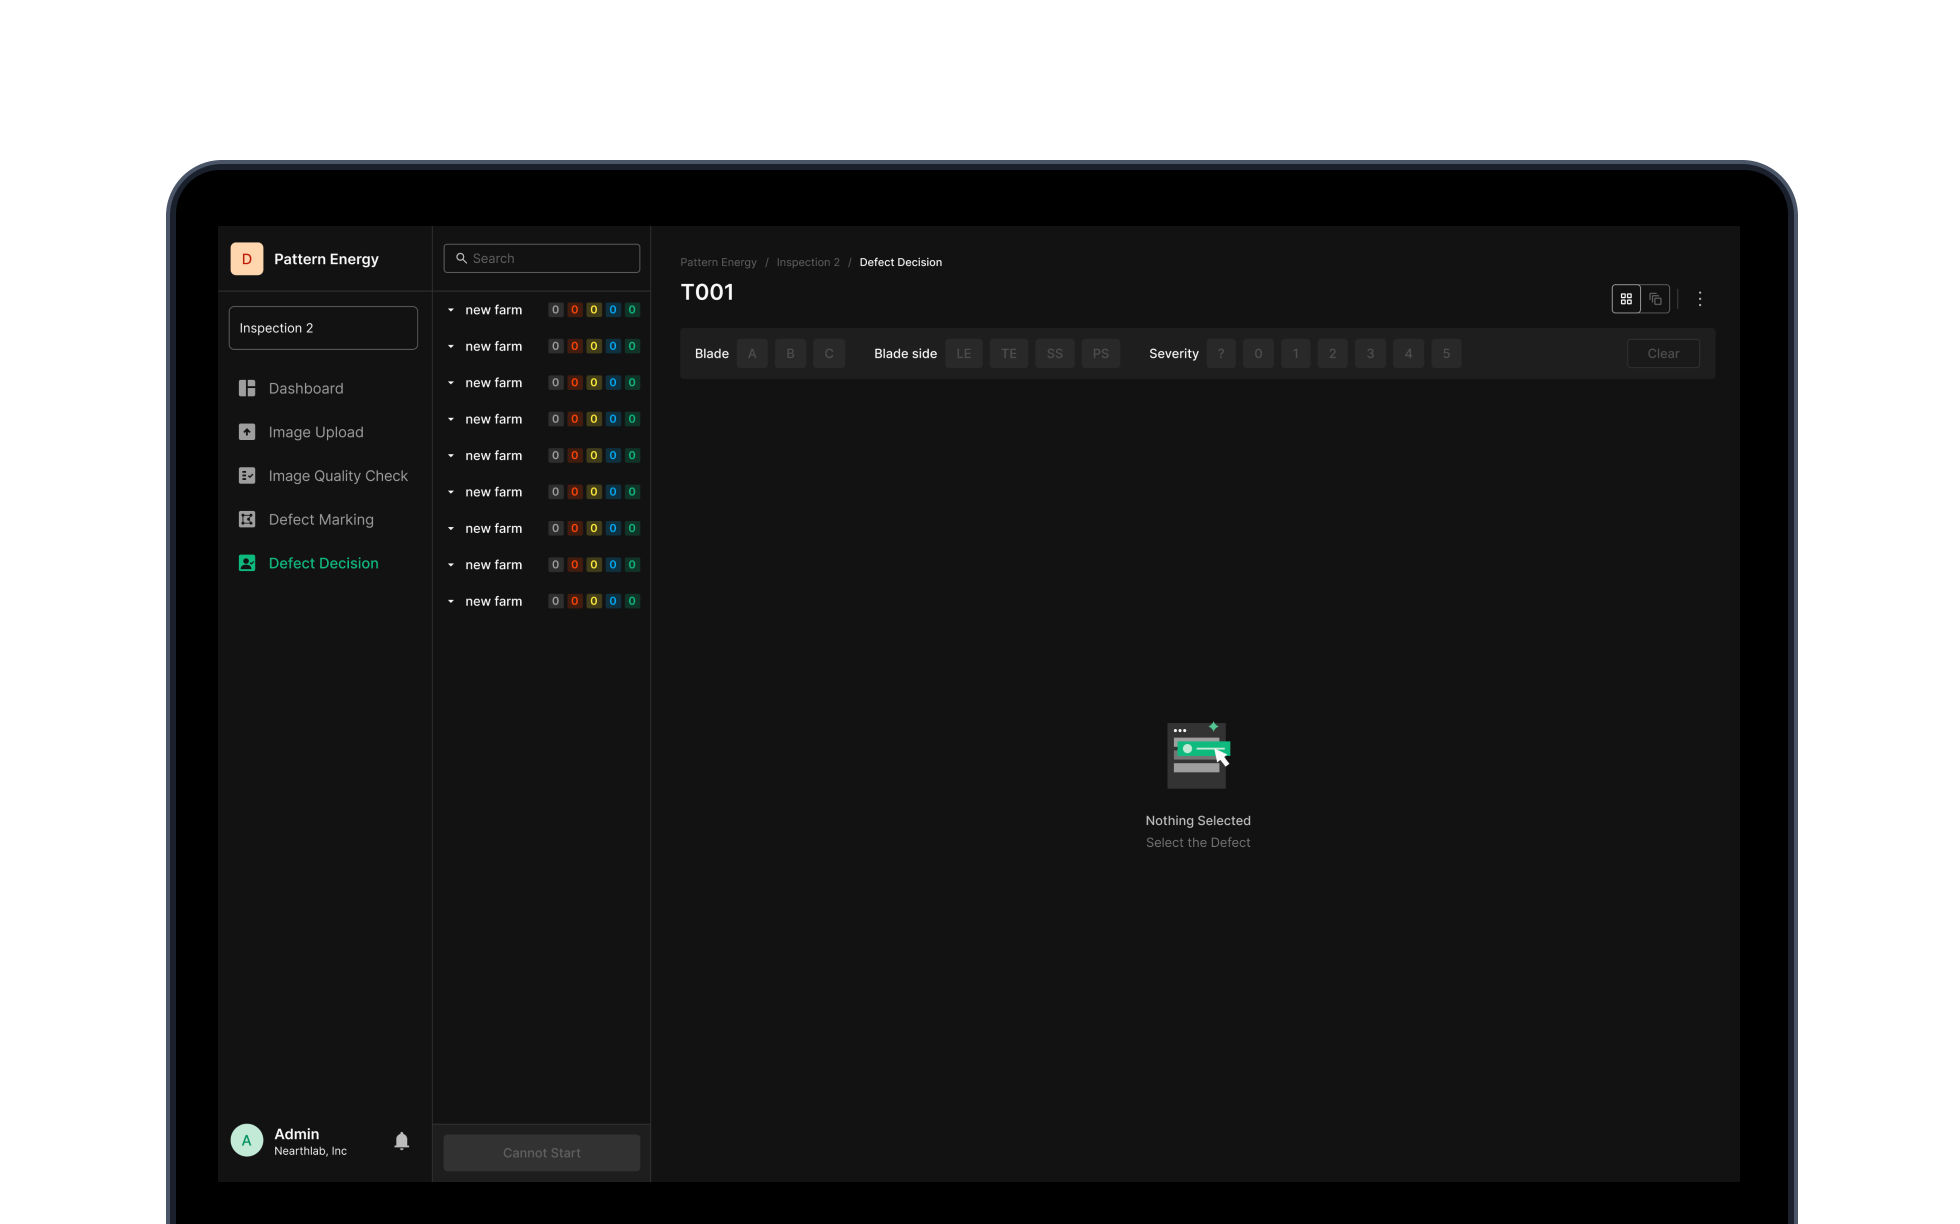Viewport: 1960px width, 1224px height.
Task: Expand the first new farm item
Action: point(451,310)
